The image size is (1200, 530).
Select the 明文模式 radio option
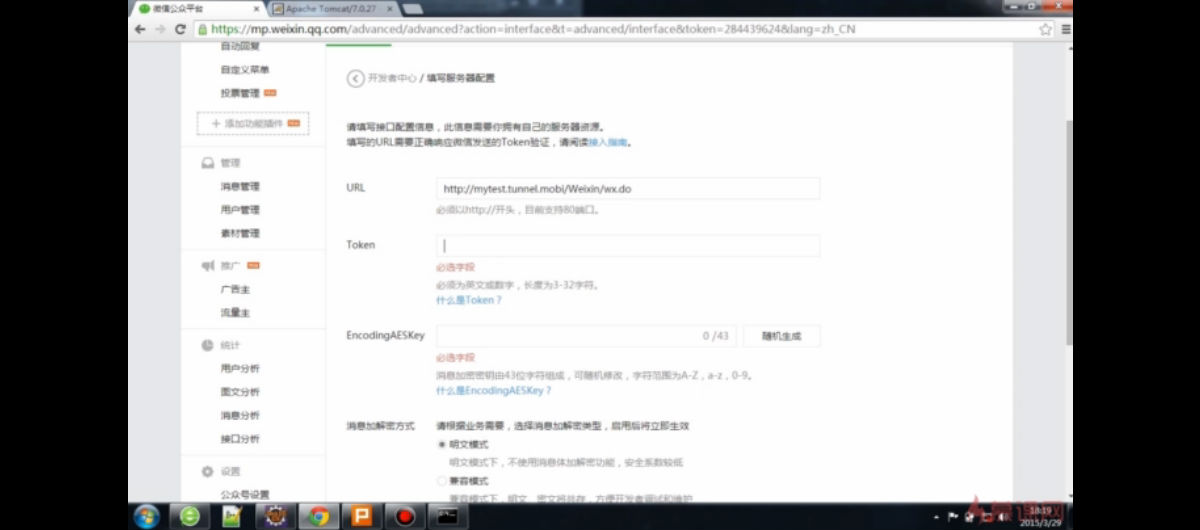[442, 444]
